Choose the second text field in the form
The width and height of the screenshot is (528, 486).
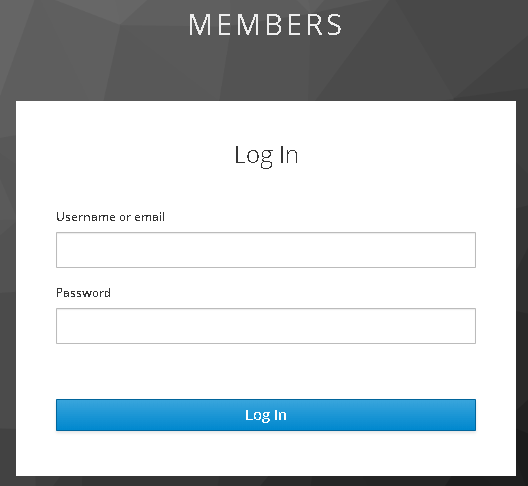pos(266,326)
